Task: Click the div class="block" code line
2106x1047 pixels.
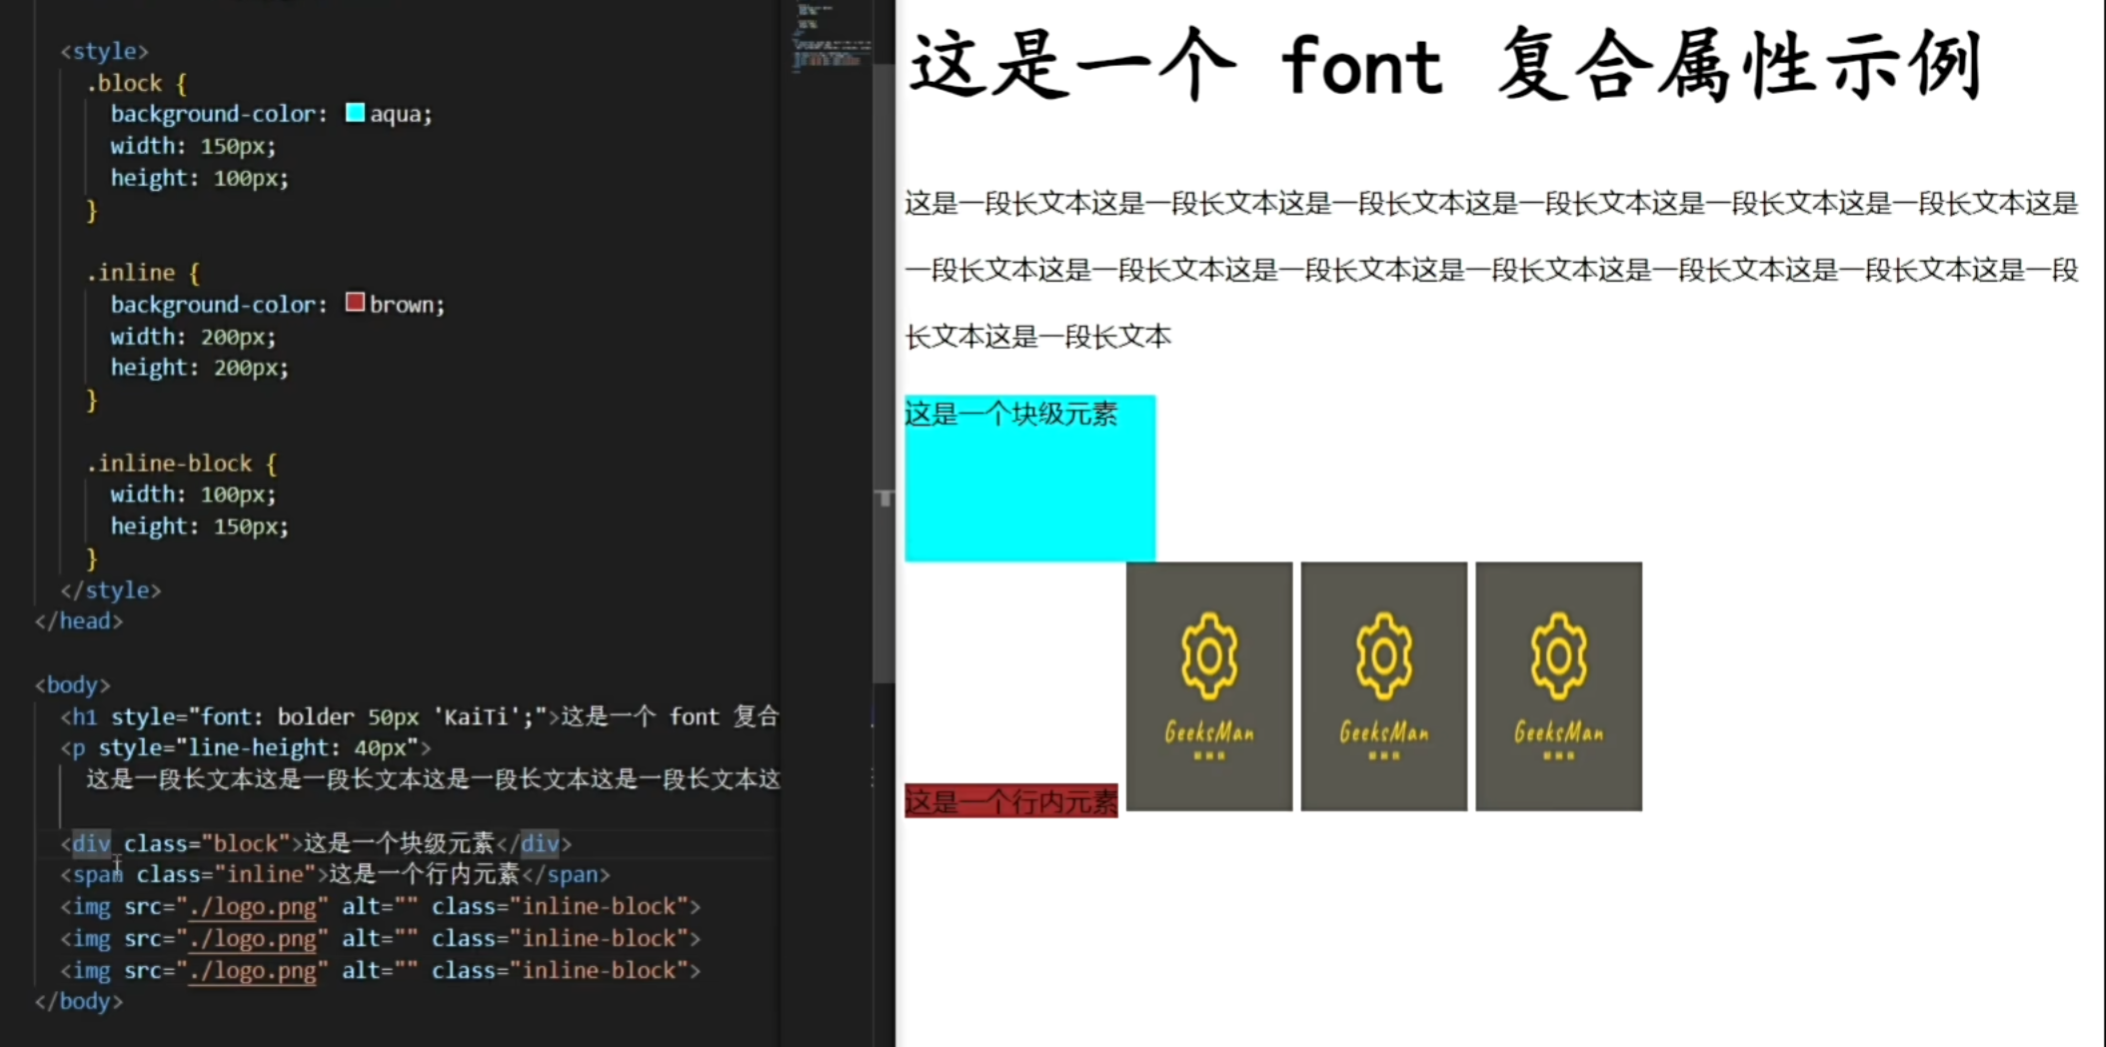Action: pyautogui.click(x=316, y=843)
